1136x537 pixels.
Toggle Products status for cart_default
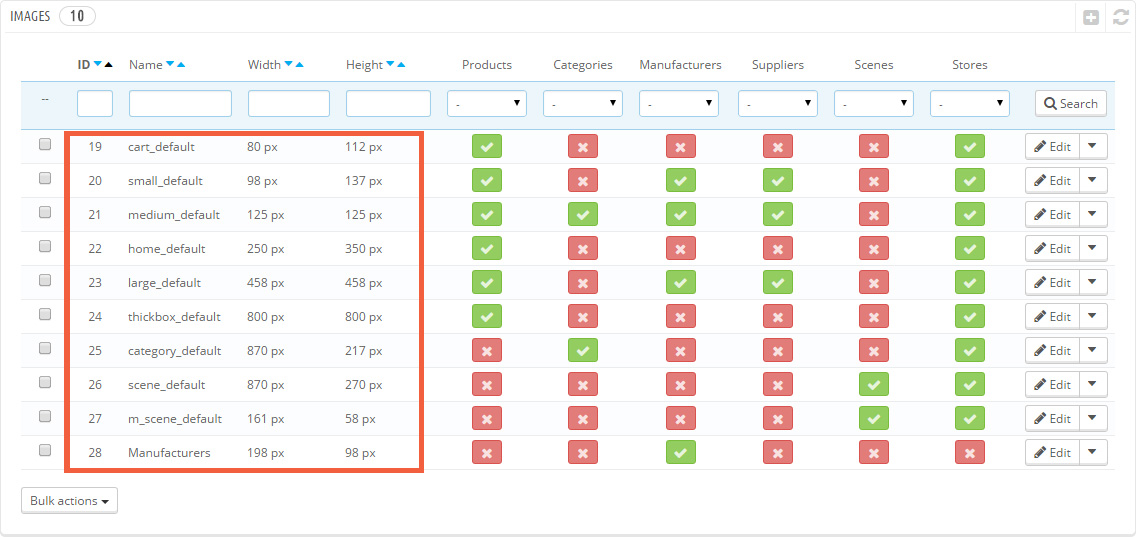coord(487,146)
